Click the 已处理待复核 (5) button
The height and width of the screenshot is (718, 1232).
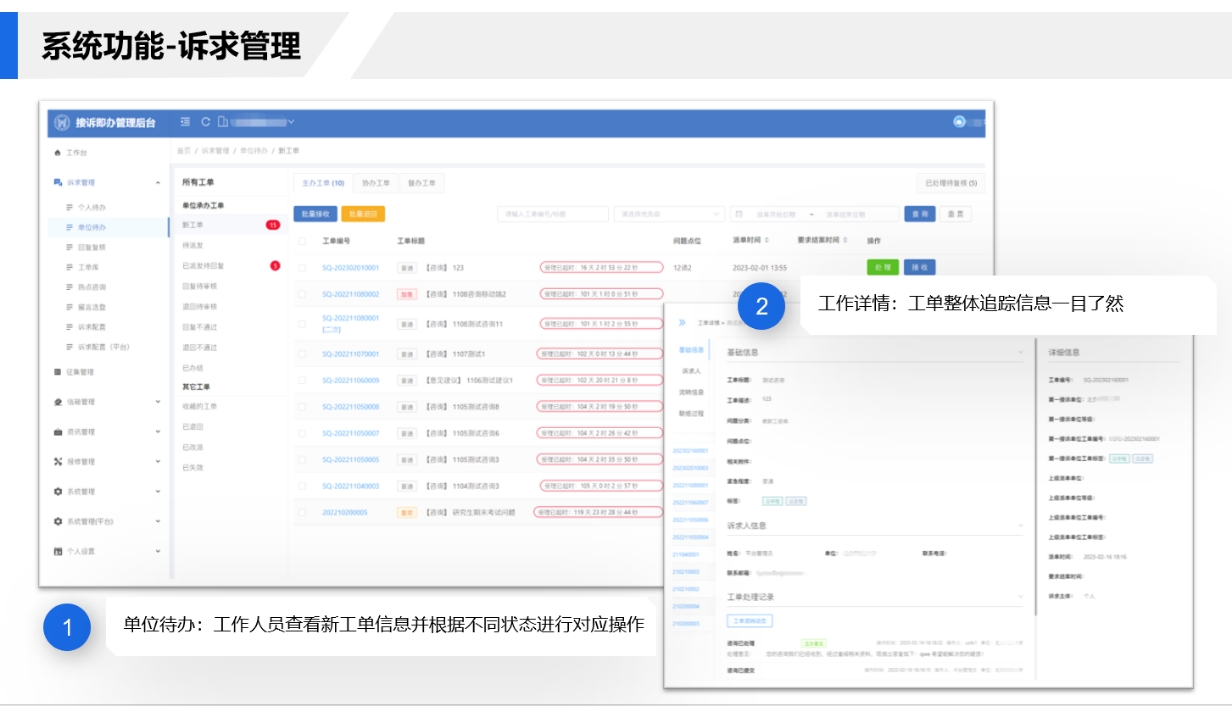point(951,183)
